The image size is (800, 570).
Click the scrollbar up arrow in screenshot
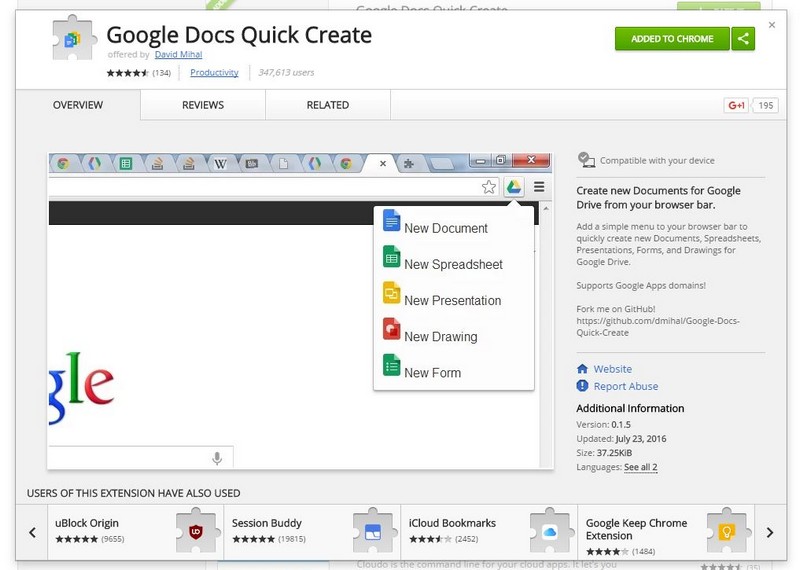(546, 209)
